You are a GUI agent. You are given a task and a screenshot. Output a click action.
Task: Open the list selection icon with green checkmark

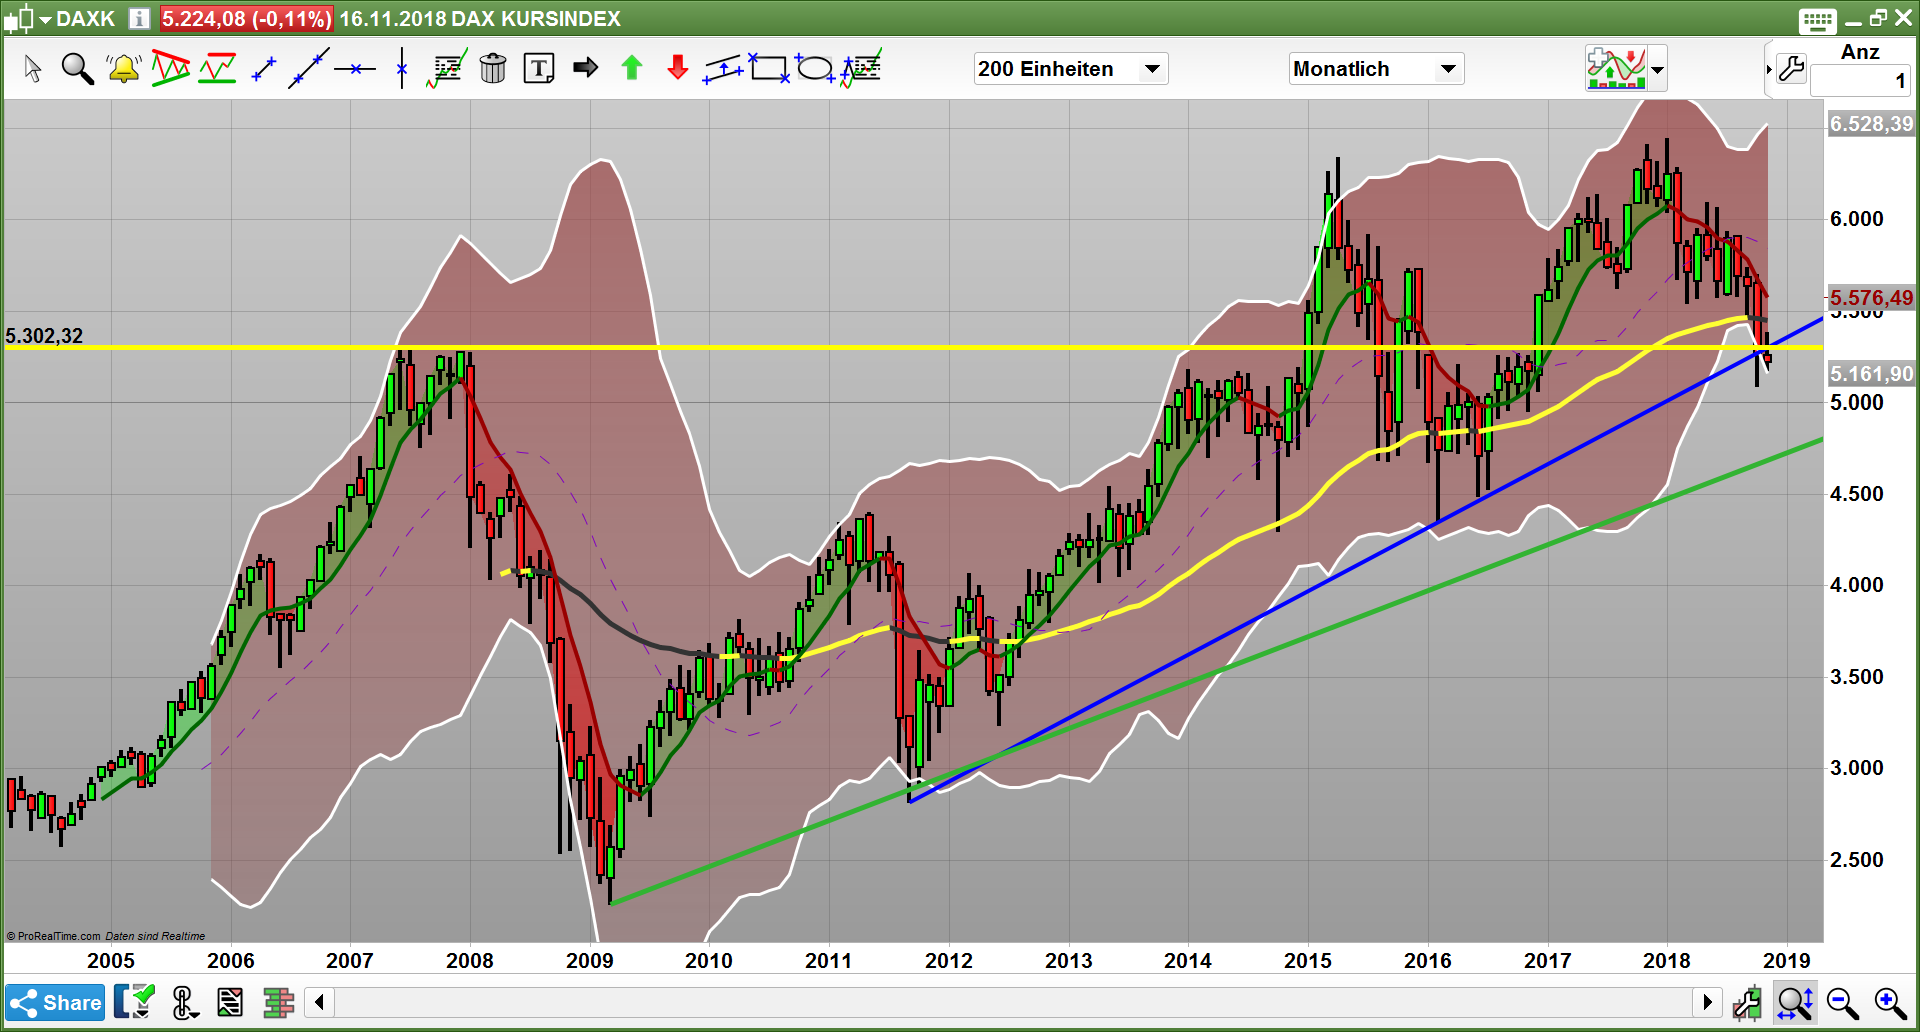[x=135, y=1002]
